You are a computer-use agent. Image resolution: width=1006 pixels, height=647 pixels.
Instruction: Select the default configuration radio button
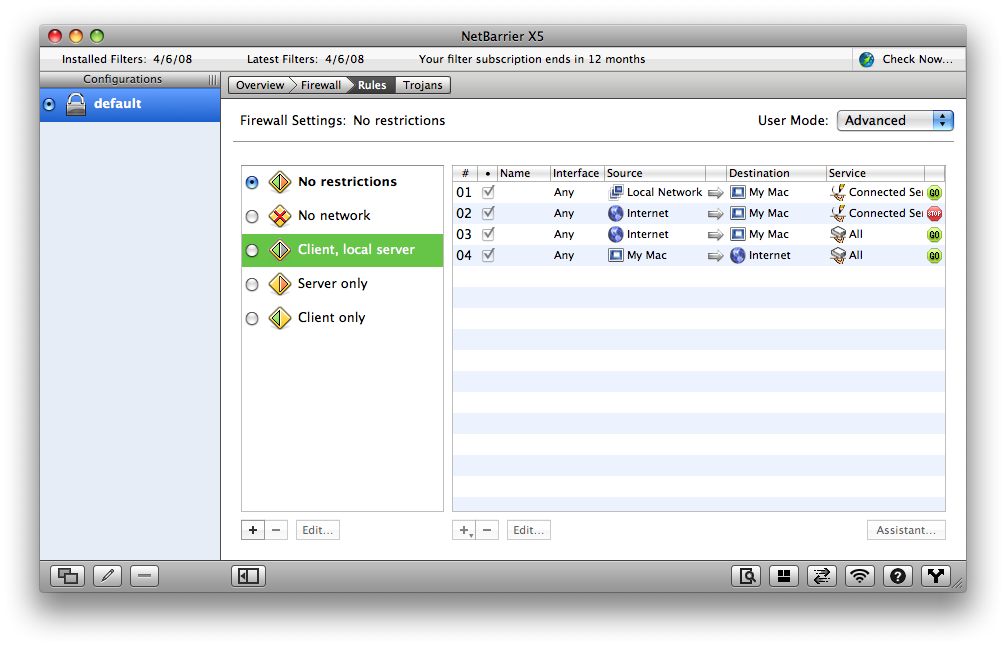click(49, 105)
